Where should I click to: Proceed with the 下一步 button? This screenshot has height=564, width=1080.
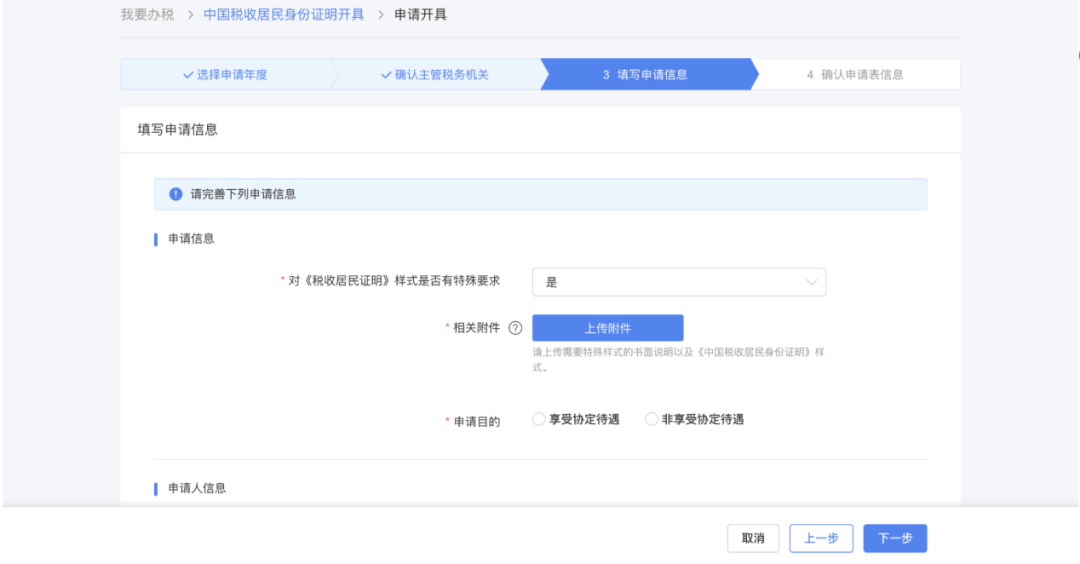[895, 538]
